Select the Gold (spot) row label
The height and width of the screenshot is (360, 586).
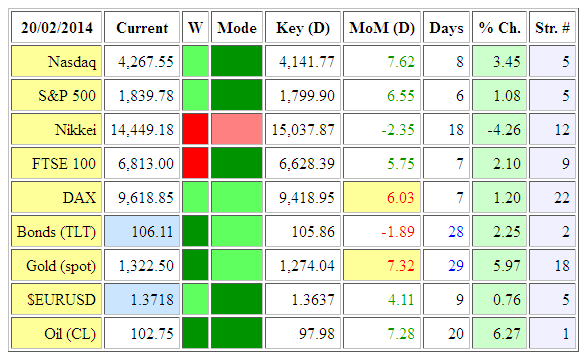pyautogui.click(x=56, y=265)
